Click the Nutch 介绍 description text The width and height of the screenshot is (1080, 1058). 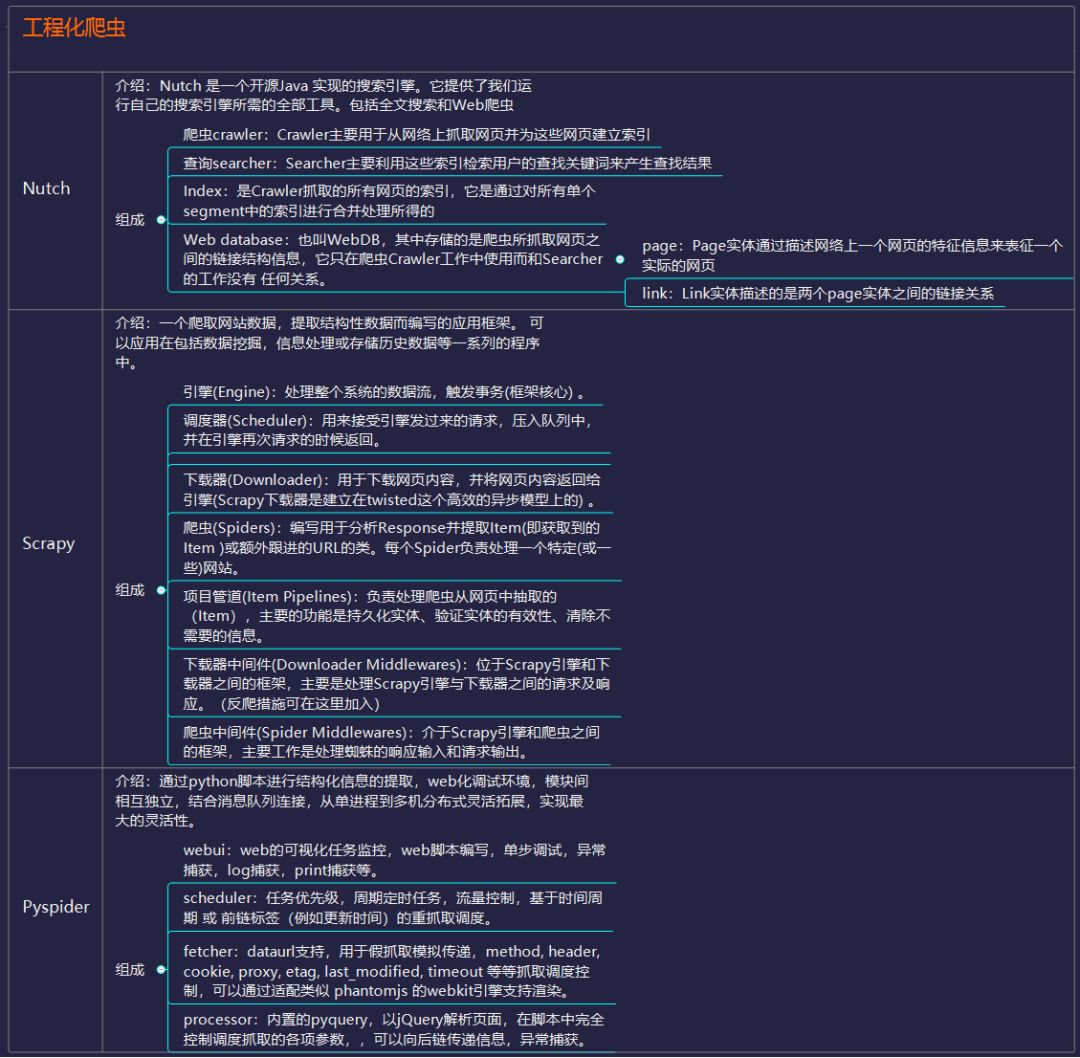pyautogui.click(x=323, y=96)
